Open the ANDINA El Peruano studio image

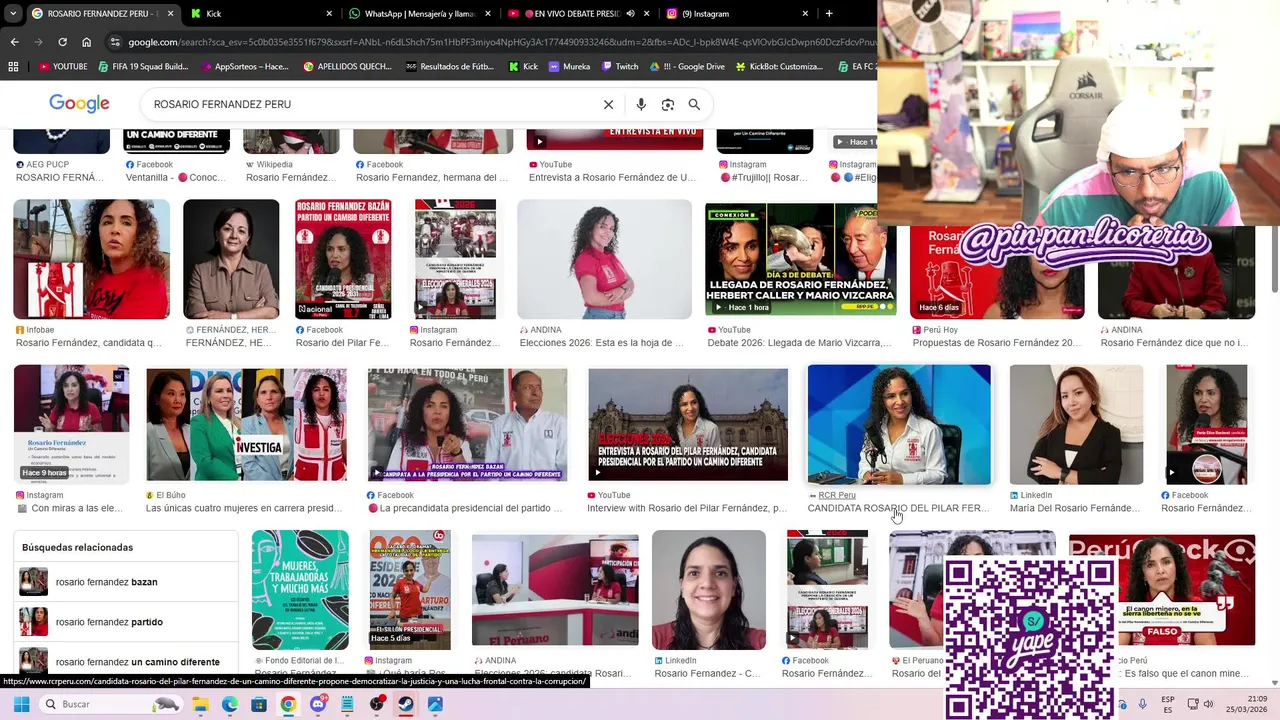555,590
